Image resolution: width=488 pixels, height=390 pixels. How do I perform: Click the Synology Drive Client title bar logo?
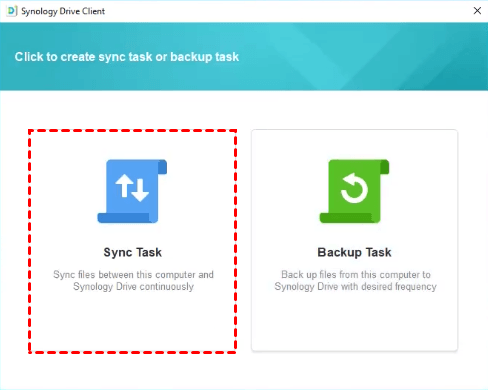(x=12, y=11)
